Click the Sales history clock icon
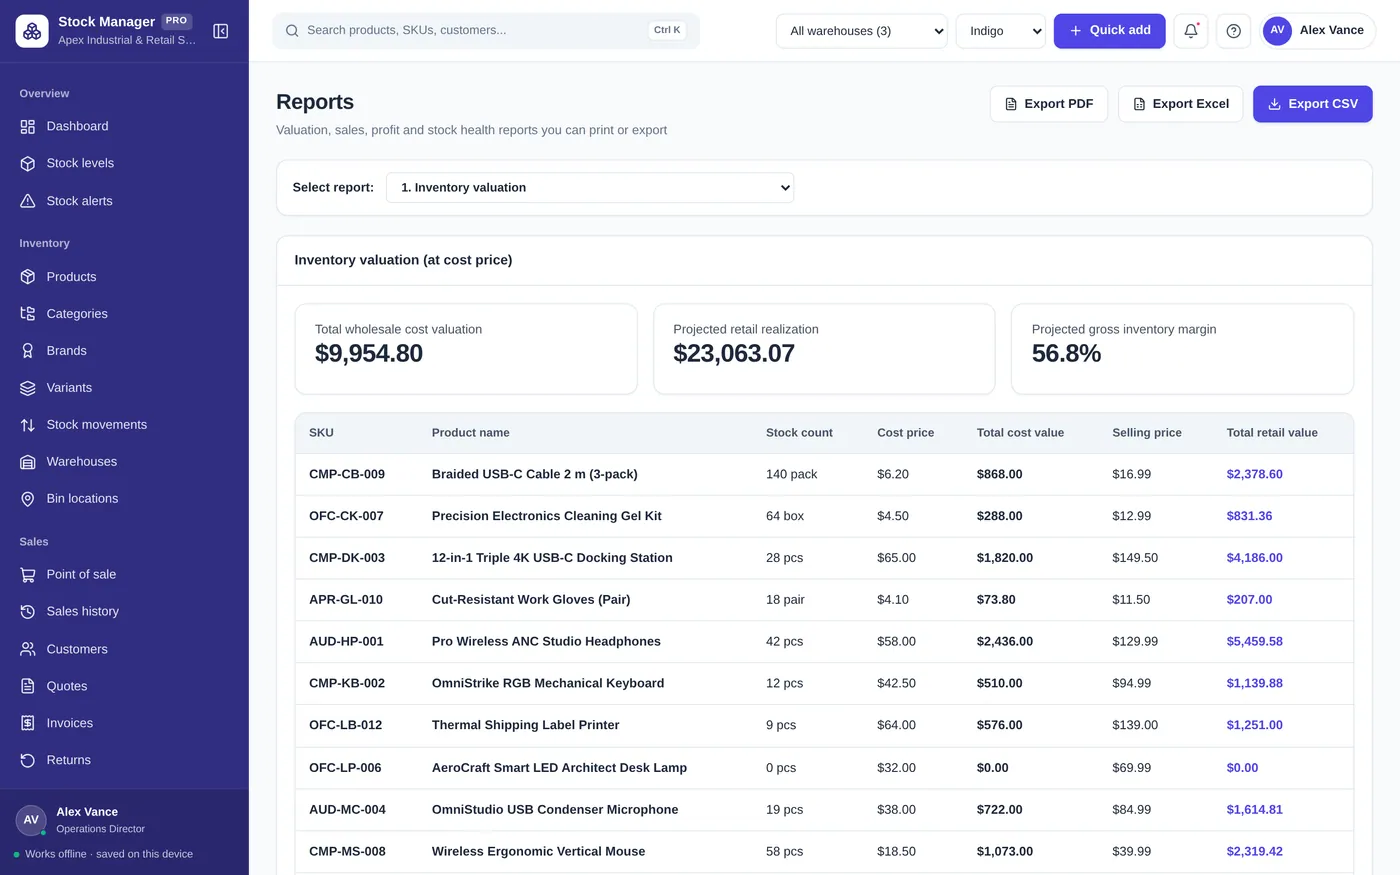1400x875 pixels. pos(28,612)
